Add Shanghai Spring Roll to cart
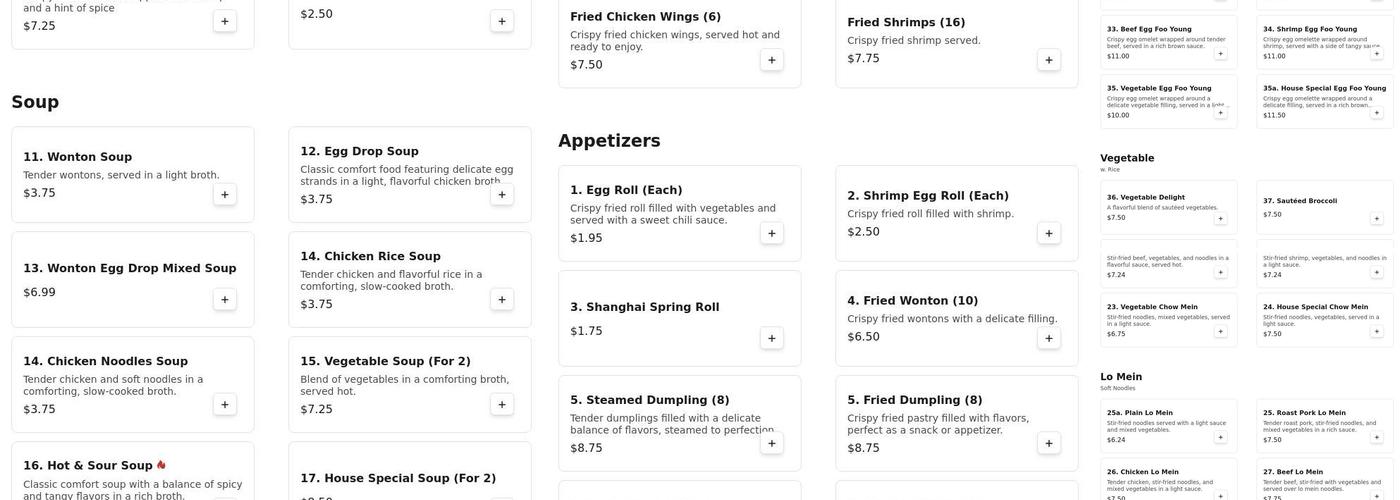The width and height of the screenshot is (1400, 500). tap(771, 339)
